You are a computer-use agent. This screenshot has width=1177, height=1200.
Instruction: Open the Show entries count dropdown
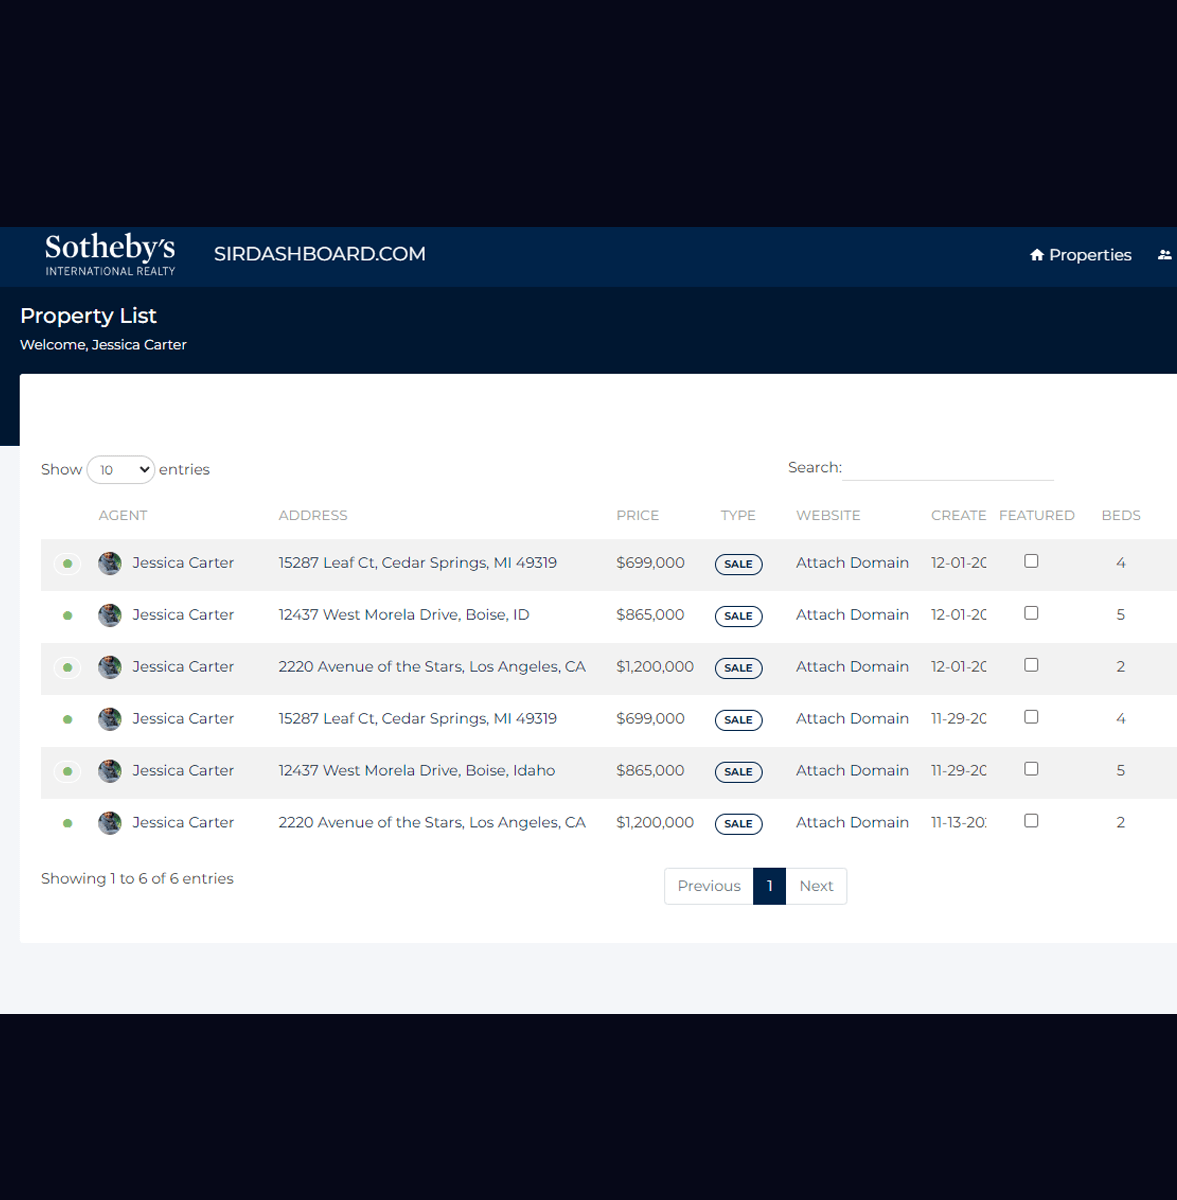[x=121, y=469]
